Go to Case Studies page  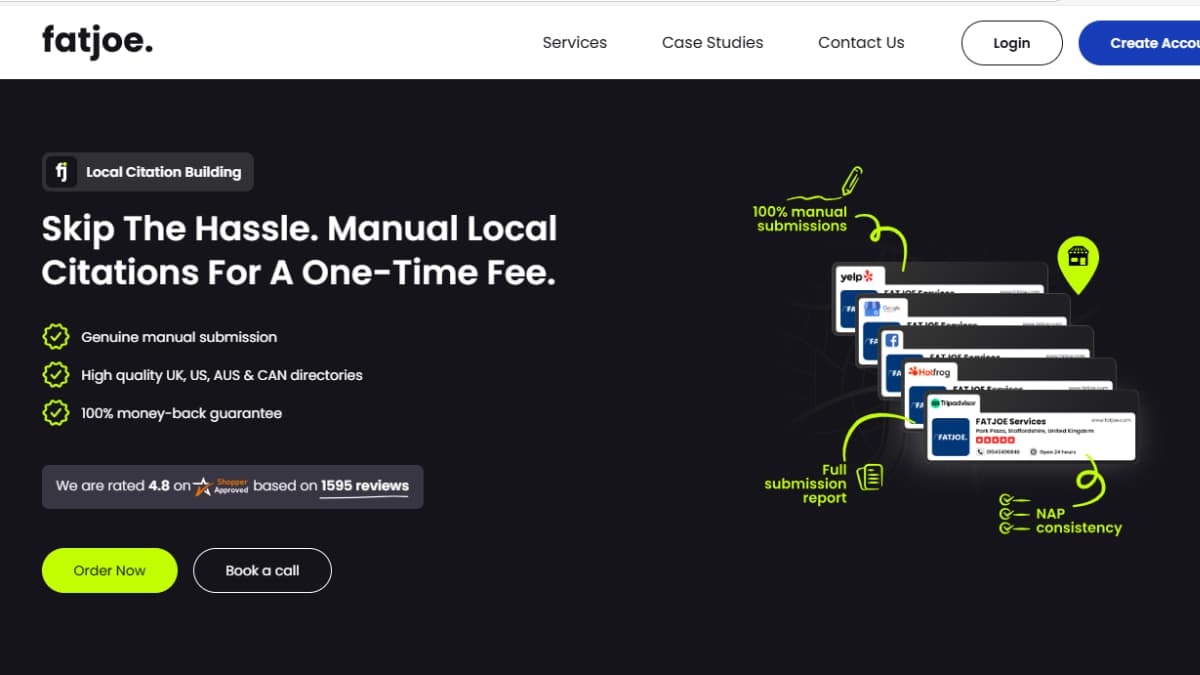[712, 43]
